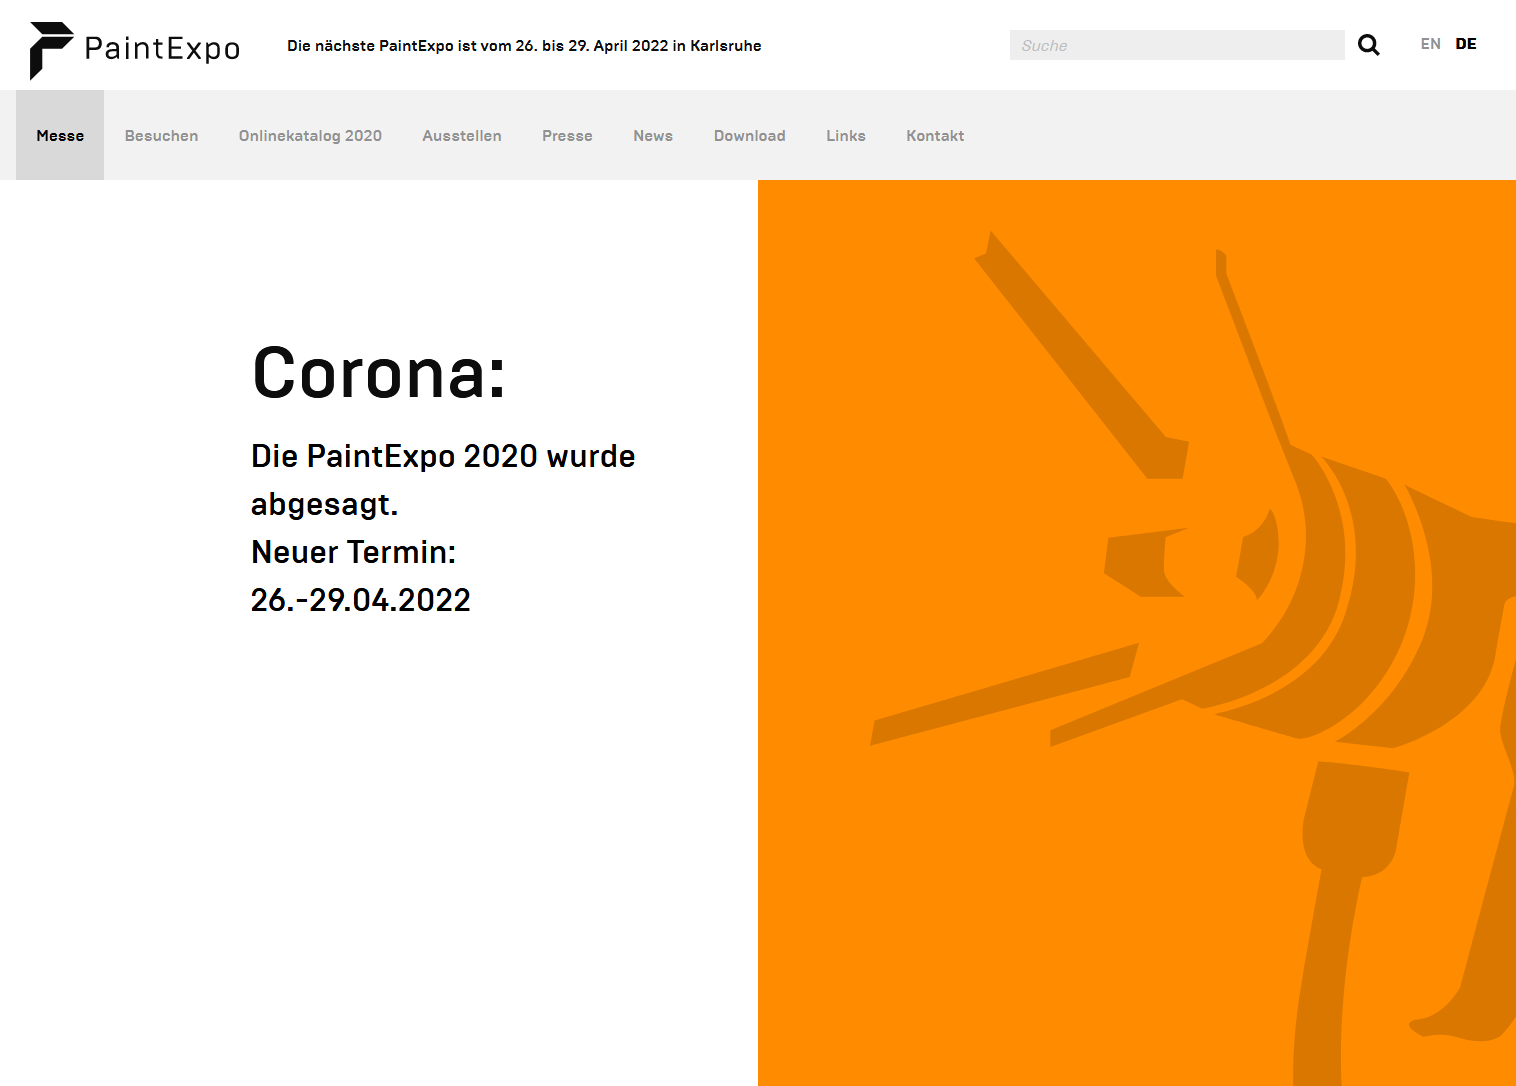This screenshot has height=1086, width=1516.
Task: Click 'Die PaintExpo 2020 wurde' text
Action: point(443,456)
